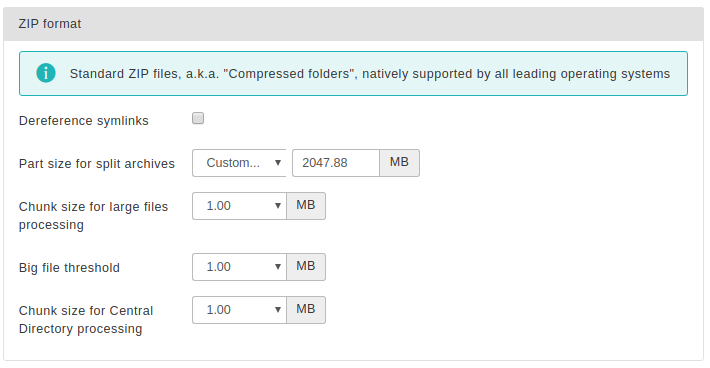Click the MB unit beside large files chunk size
The image size is (710, 368).
coord(306,206)
